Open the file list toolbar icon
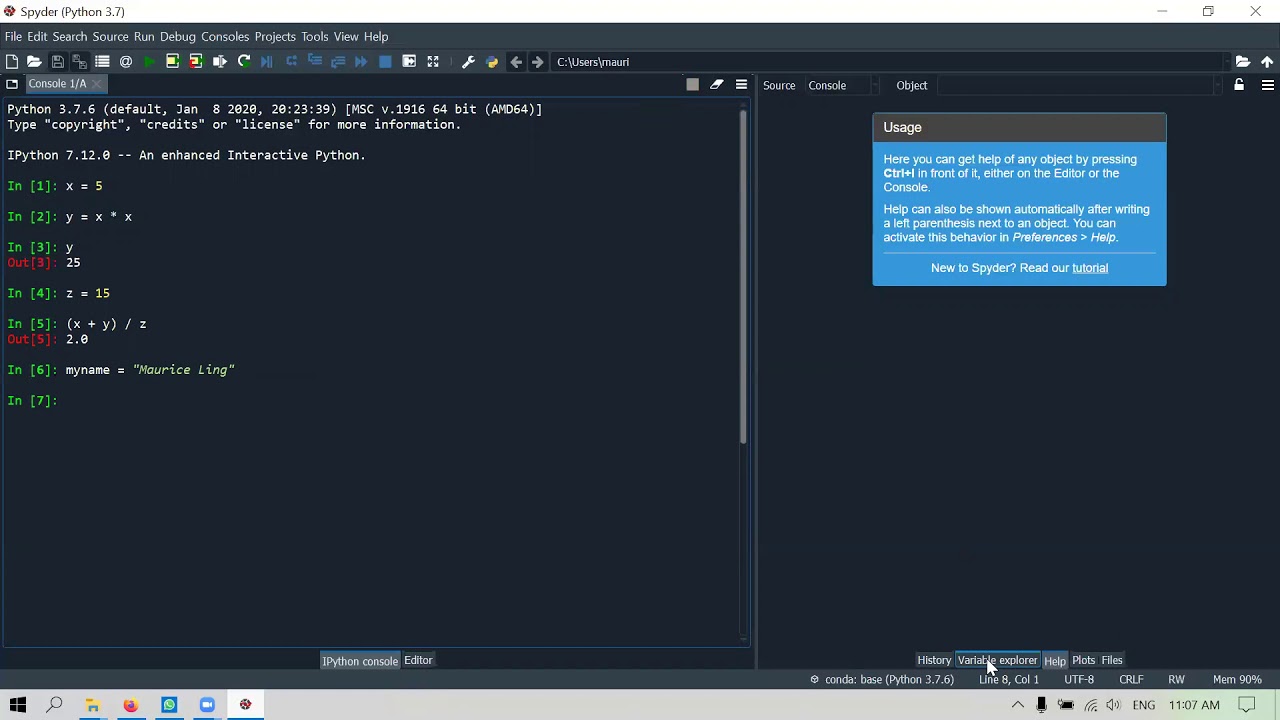The height and width of the screenshot is (720, 1280). pos(102,62)
